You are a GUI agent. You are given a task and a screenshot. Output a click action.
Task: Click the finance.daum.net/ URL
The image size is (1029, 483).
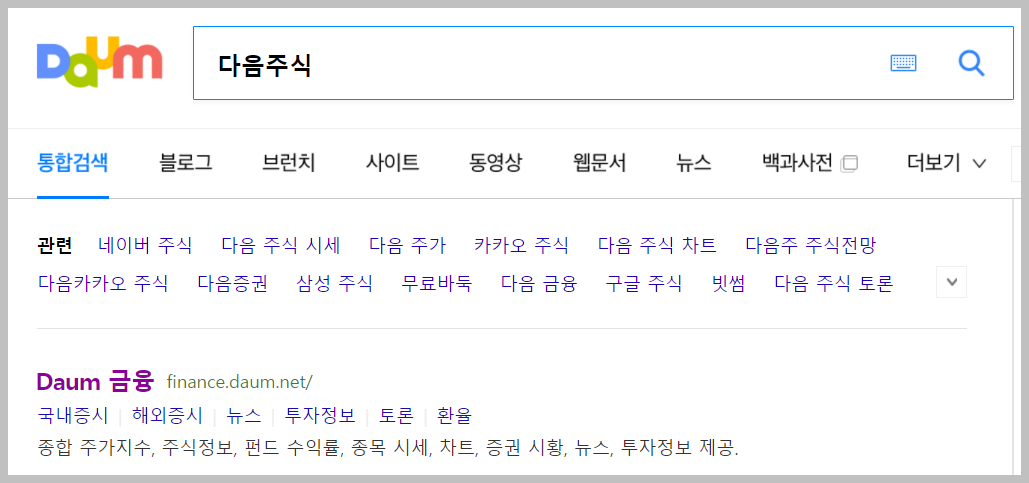point(240,381)
